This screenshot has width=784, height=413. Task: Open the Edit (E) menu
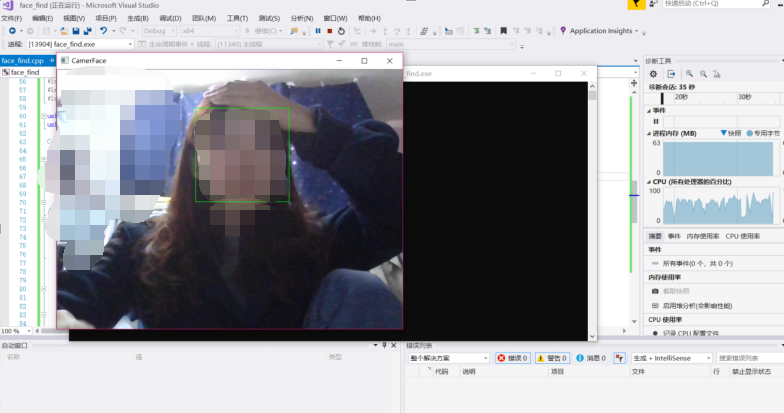pyautogui.click(x=42, y=18)
